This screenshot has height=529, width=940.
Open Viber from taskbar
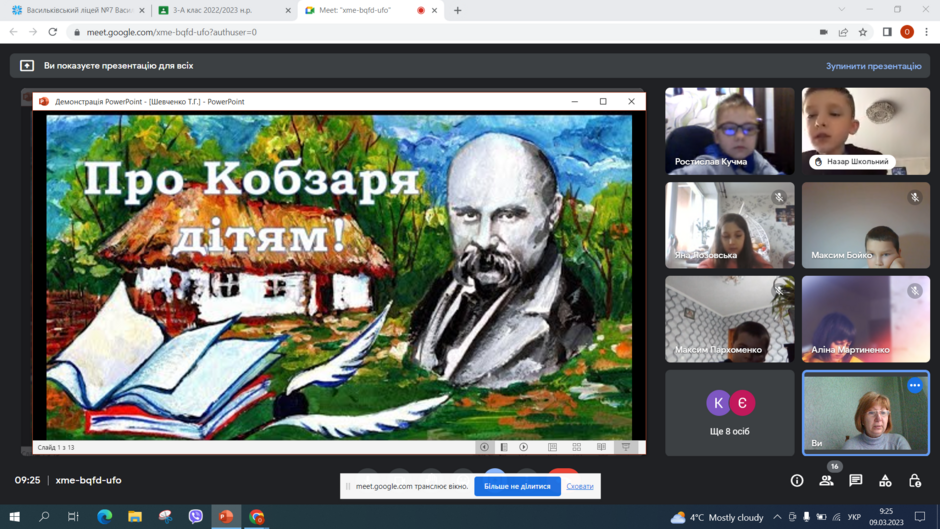(x=195, y=516)
